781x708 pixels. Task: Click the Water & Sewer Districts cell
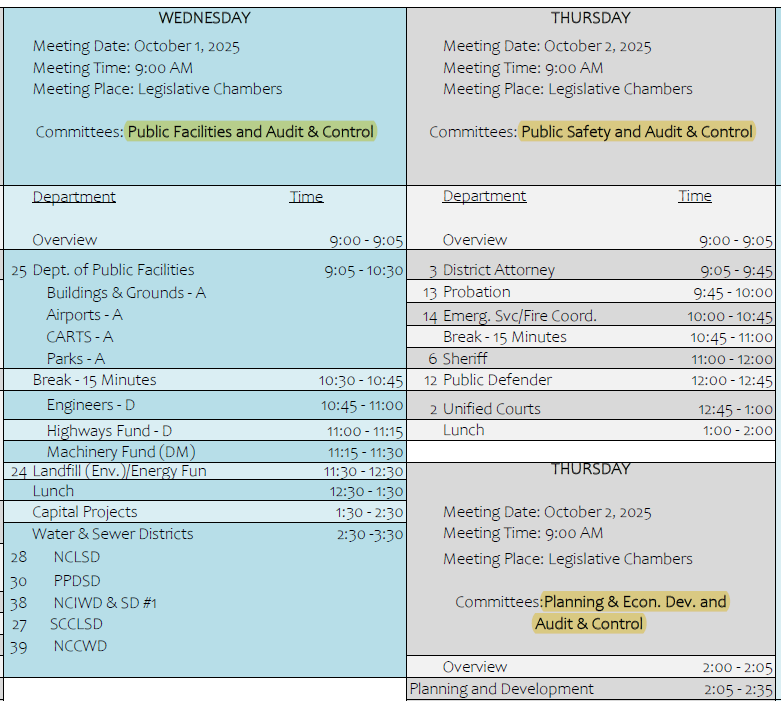click(x=113, y=534)
